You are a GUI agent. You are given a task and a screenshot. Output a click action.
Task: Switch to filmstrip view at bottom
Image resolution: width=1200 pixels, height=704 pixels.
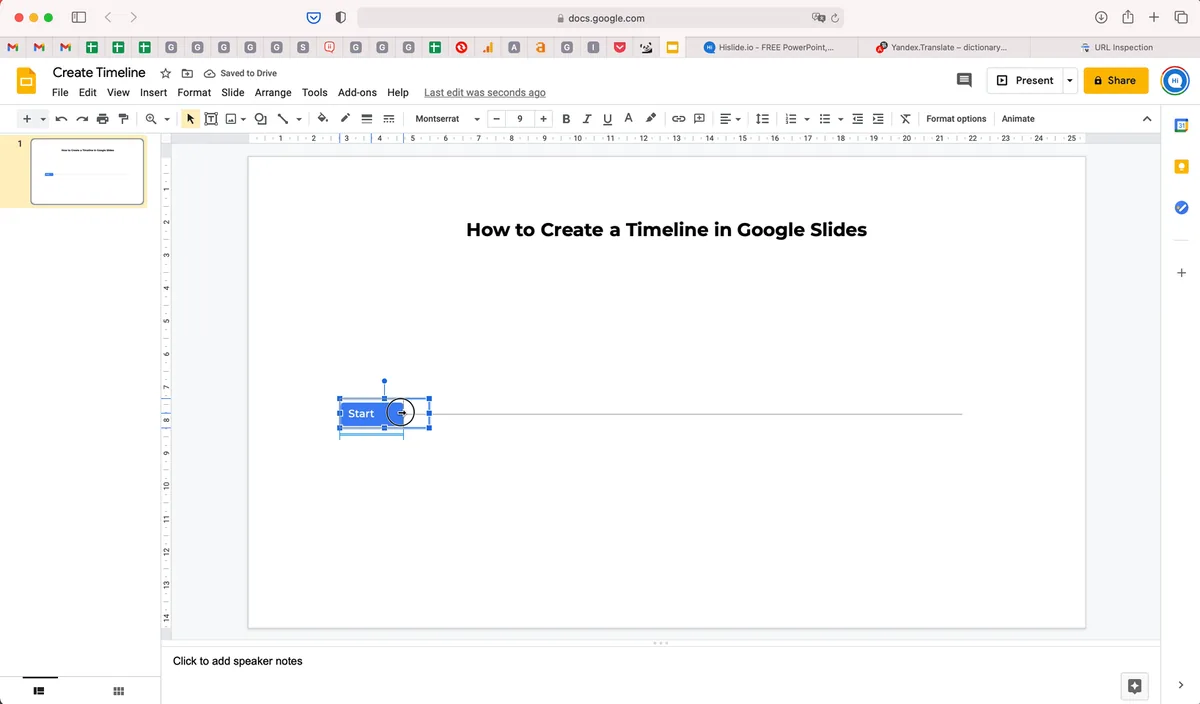coord(39,690)
